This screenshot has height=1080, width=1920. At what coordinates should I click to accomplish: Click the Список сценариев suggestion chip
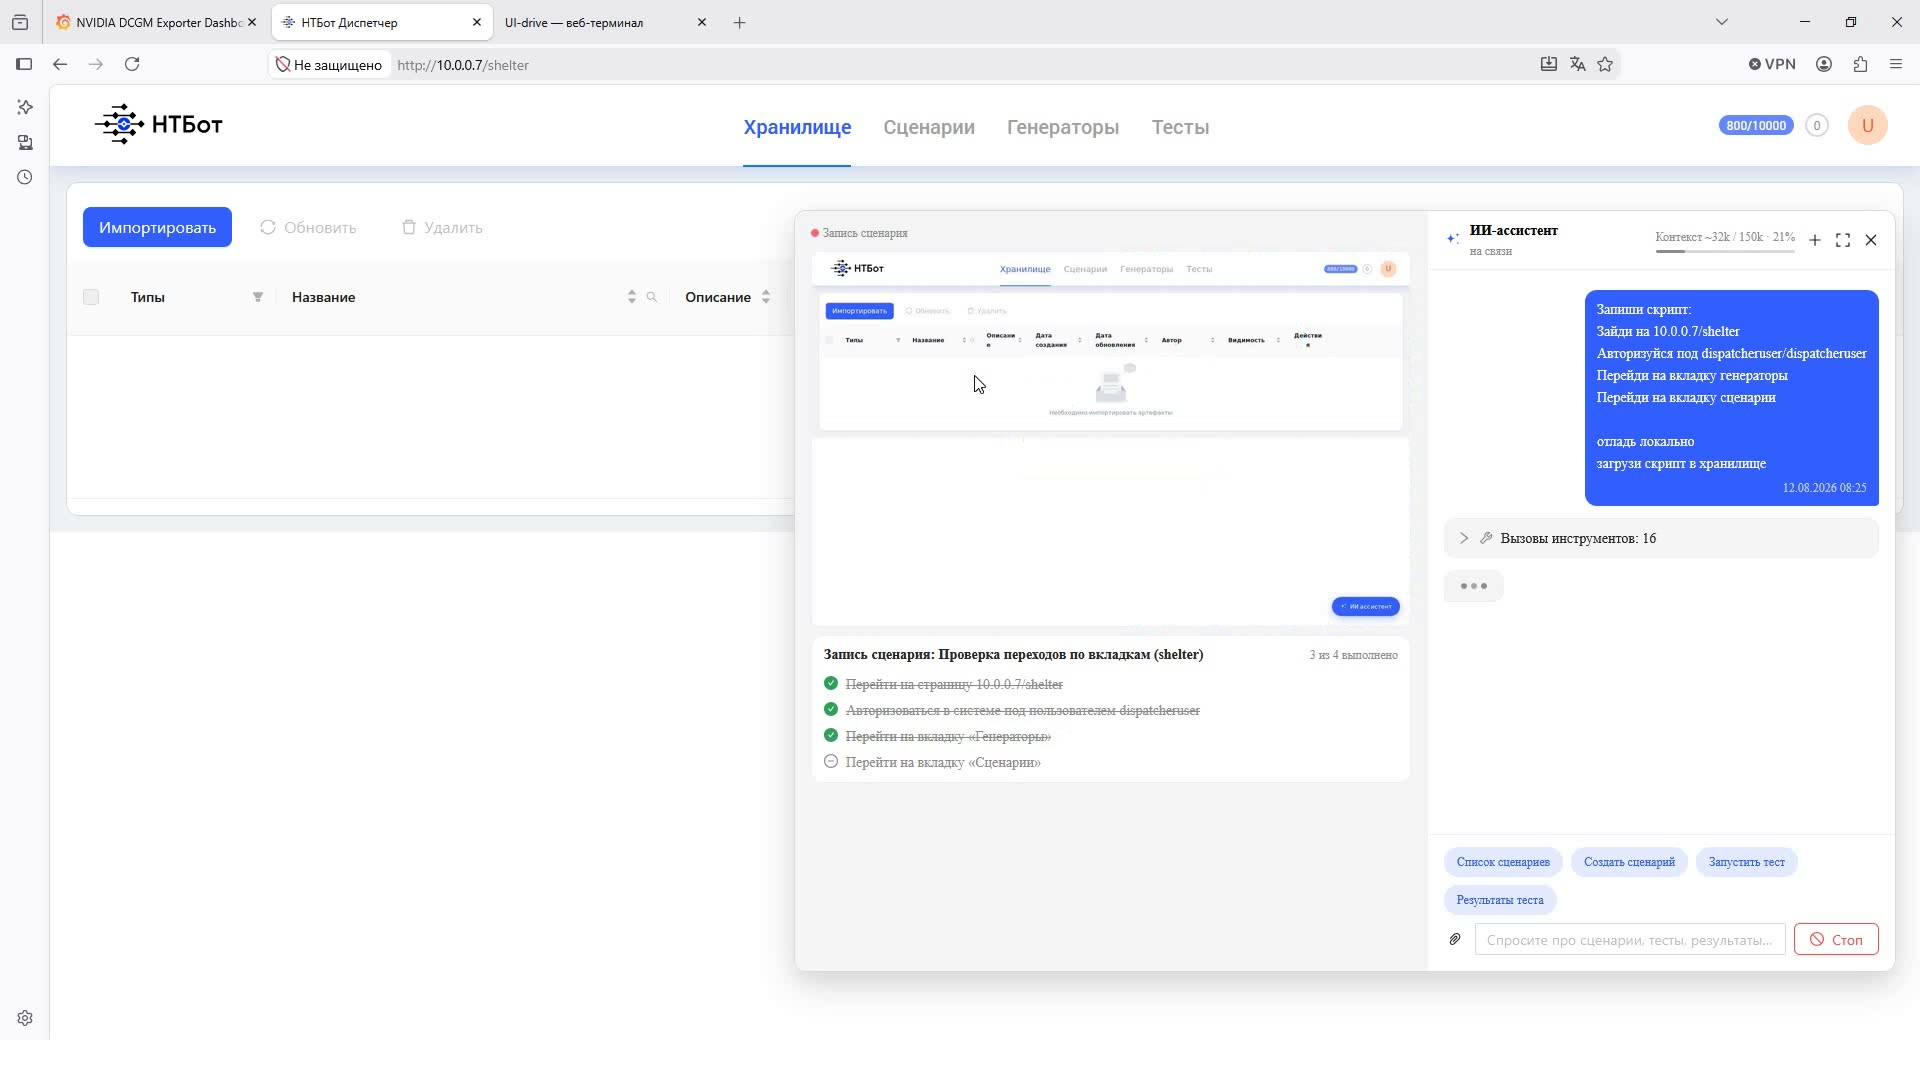1503,862
